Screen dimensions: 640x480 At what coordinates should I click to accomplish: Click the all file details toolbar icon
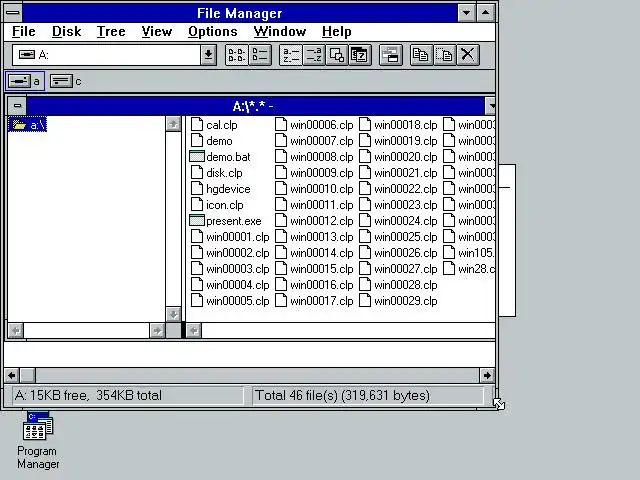pyautogui.click(x=260, y=55)
